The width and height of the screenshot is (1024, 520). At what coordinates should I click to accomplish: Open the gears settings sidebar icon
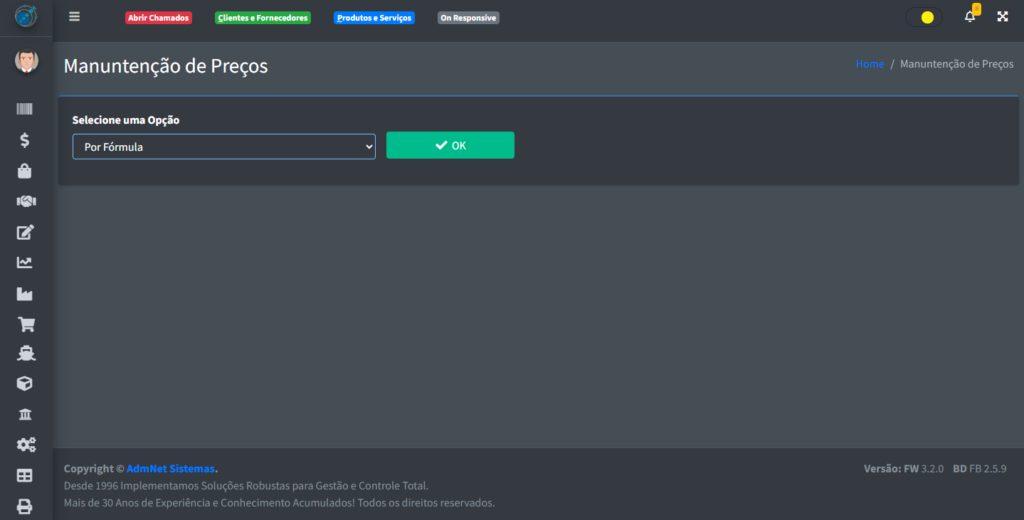[x=25, y=445]
